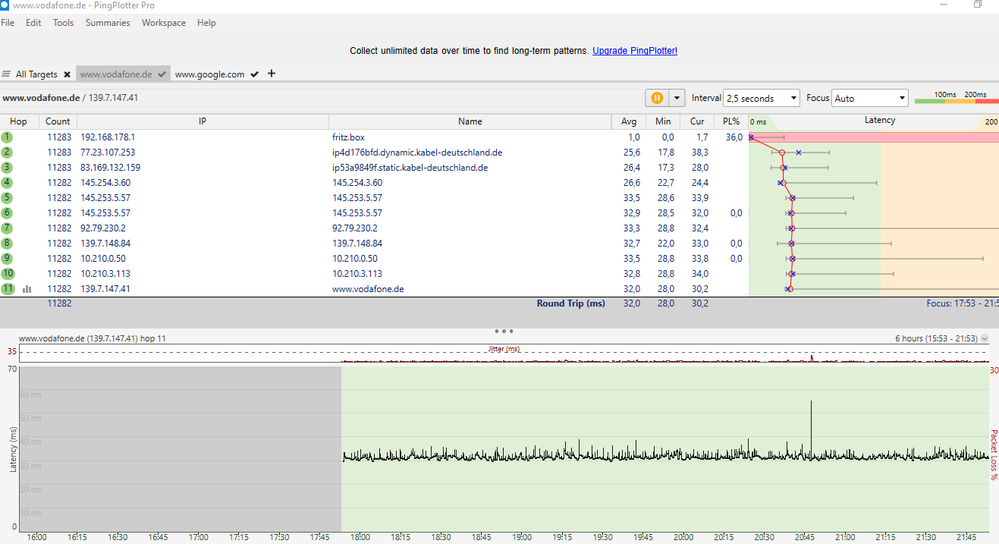
Task: Click the 18:00 timeline label
Action: pyautogui.click(x=360, y=537)
